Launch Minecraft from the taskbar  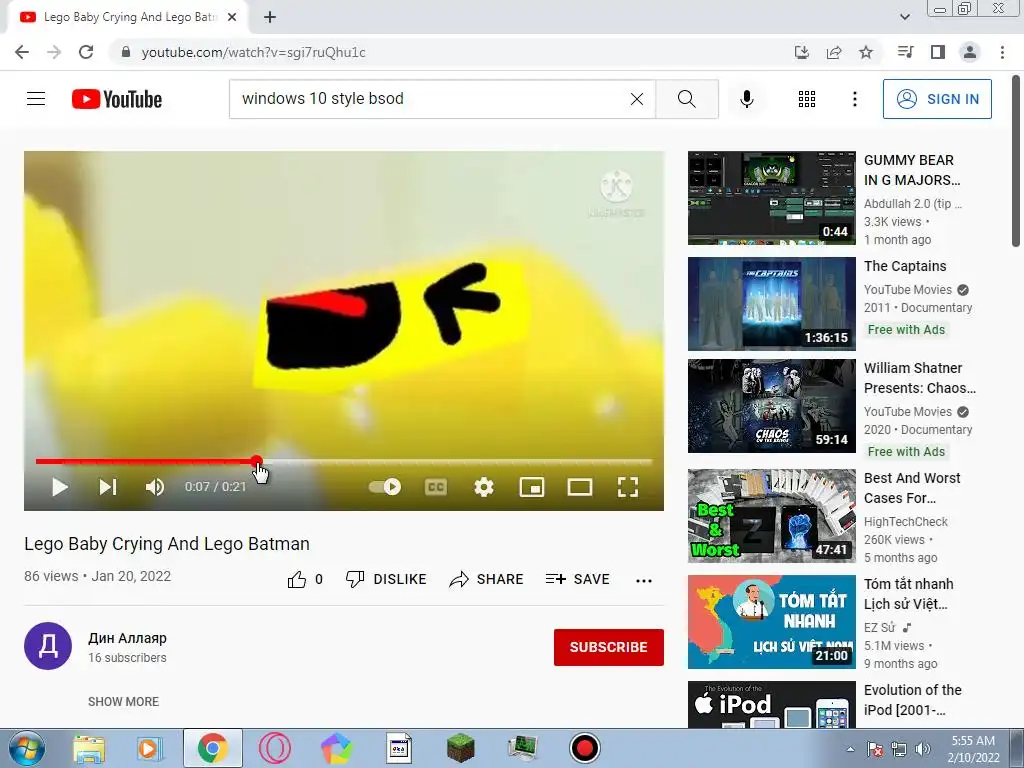[460, 748]
